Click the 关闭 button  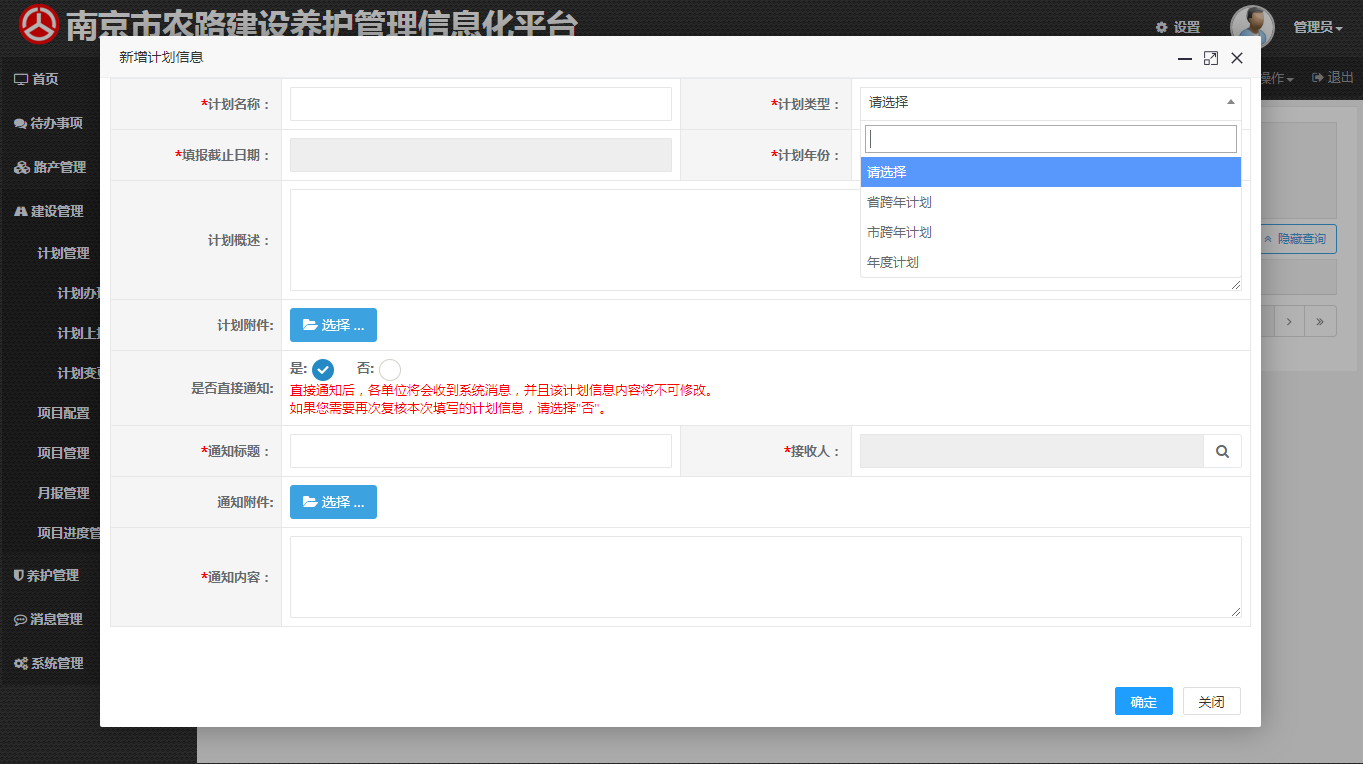pyautogui.click(x=1211, y=702)
